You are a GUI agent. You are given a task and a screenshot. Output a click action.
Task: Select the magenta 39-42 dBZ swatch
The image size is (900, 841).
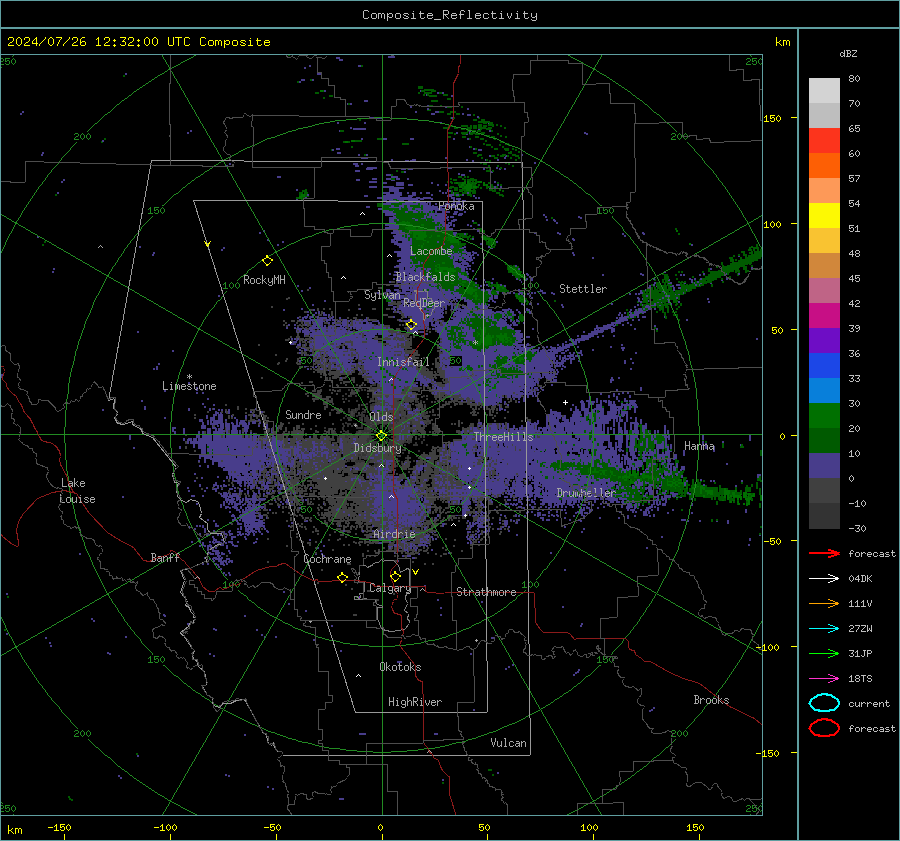click(x=824, y=316)
